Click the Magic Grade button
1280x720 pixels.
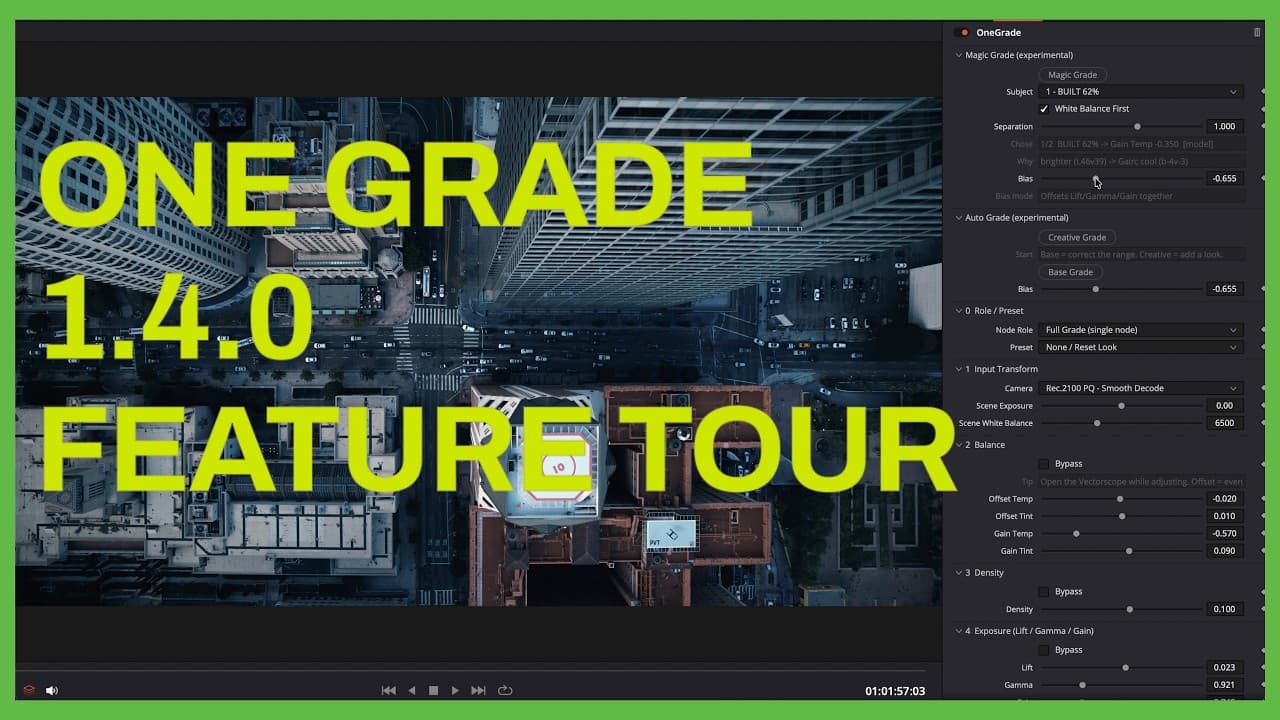coord(1072,75)
